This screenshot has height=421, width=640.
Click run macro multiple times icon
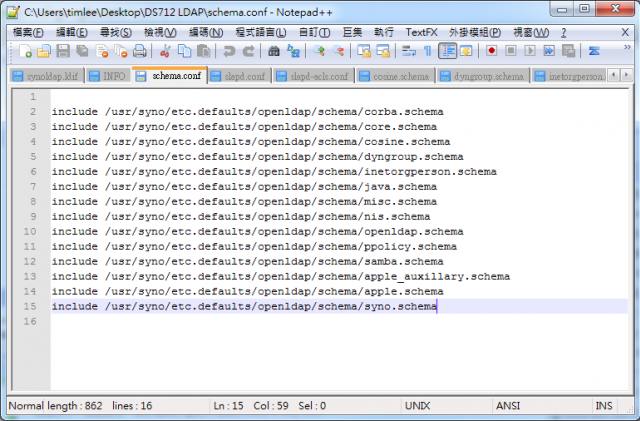549,51
